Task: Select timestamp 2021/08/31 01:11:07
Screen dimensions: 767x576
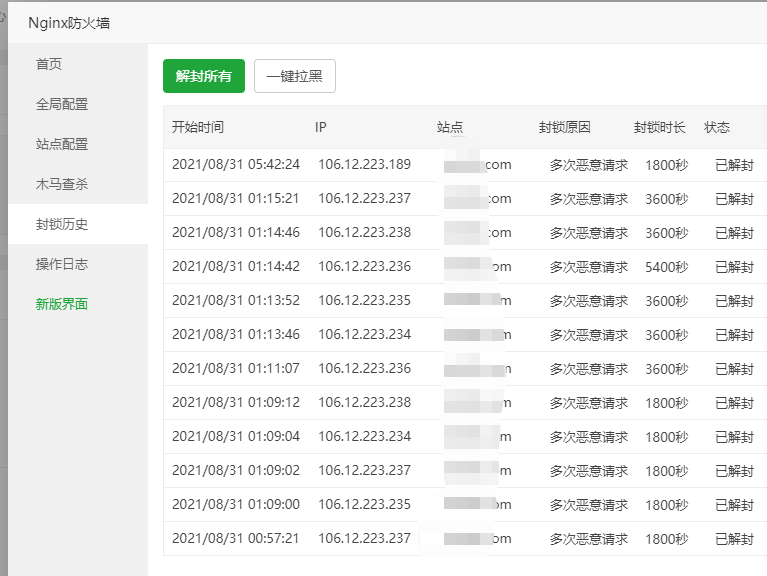Action: [236, 368]
